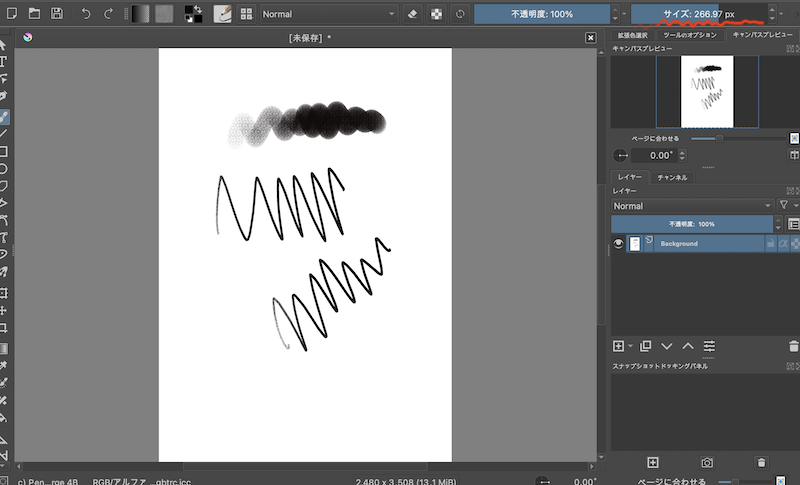
Task: Pick the text tool in the toolbox
Action: (x=5, y=60)
